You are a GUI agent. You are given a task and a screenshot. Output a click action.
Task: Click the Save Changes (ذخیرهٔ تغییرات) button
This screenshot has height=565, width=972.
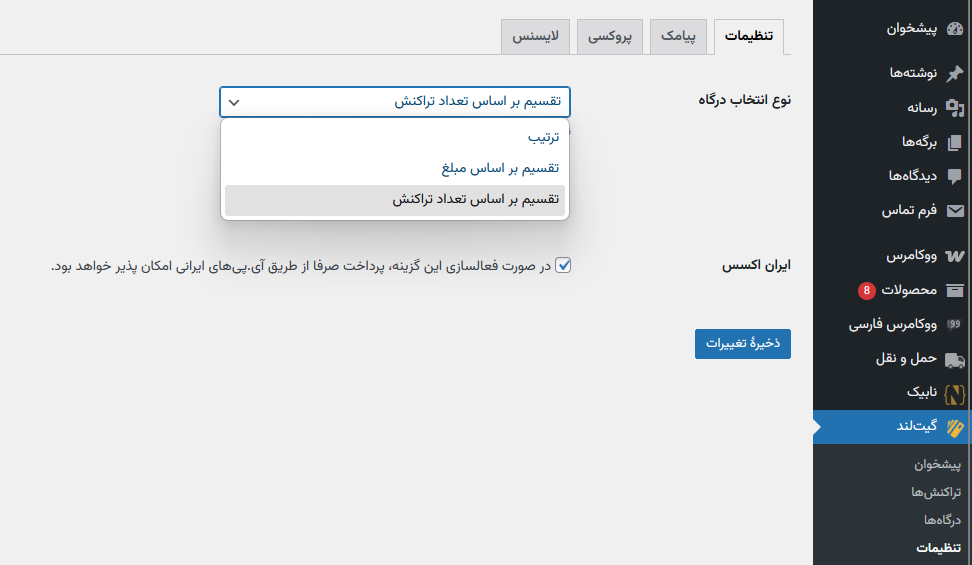[742, 343]
